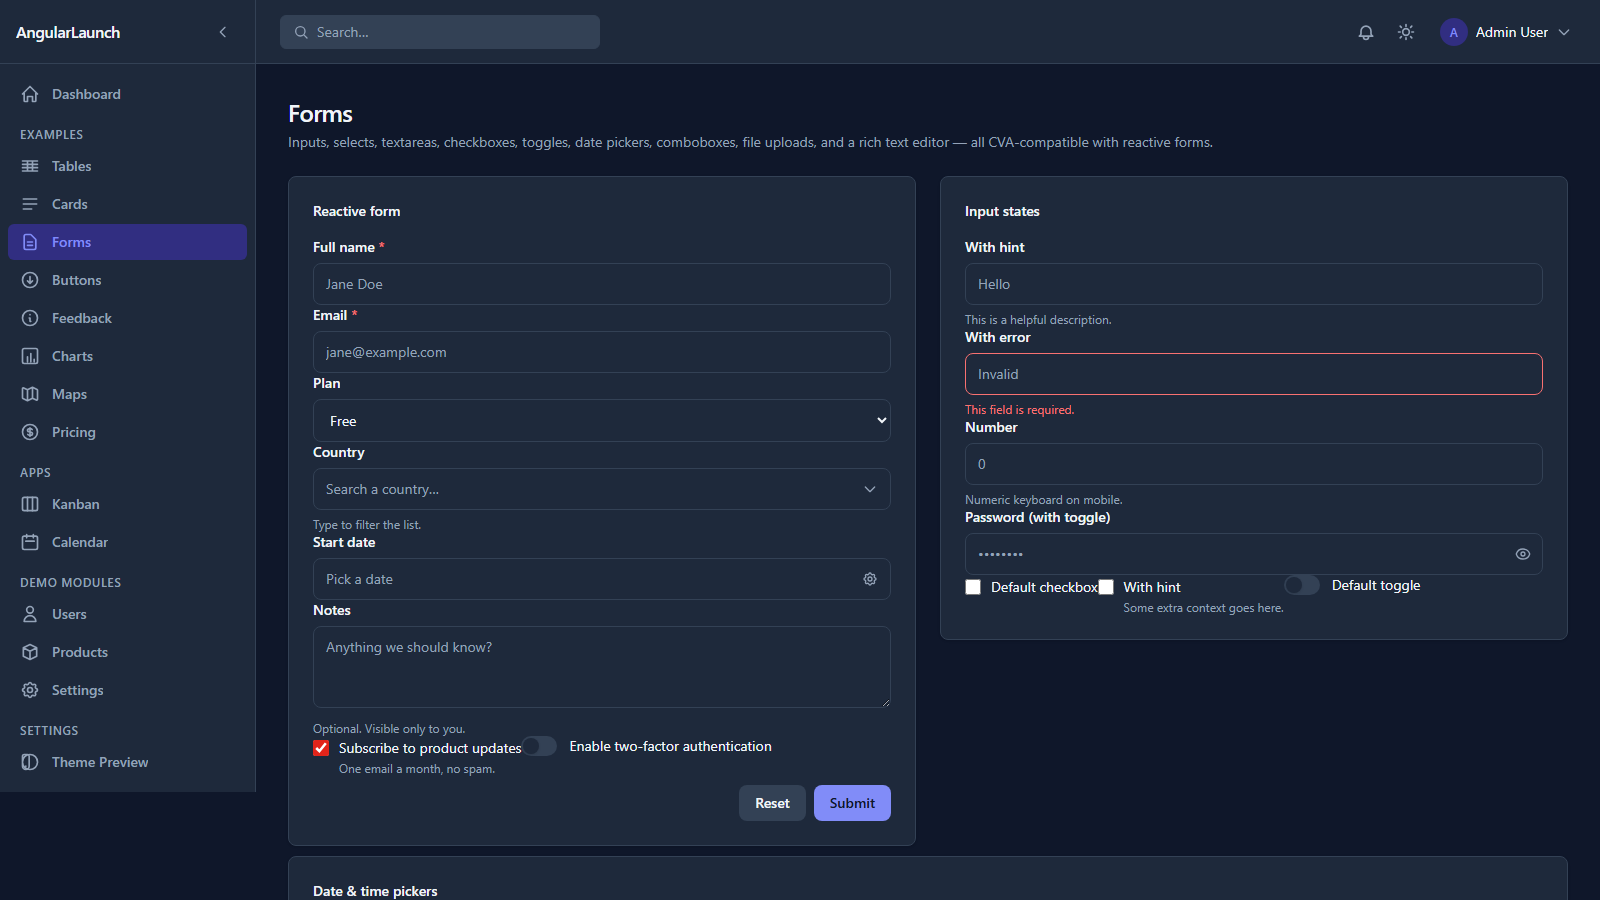The width and height of the screenshot is (1600, 900).
Task: Open notifications bell icon
Action: [x=1366, y=32]
